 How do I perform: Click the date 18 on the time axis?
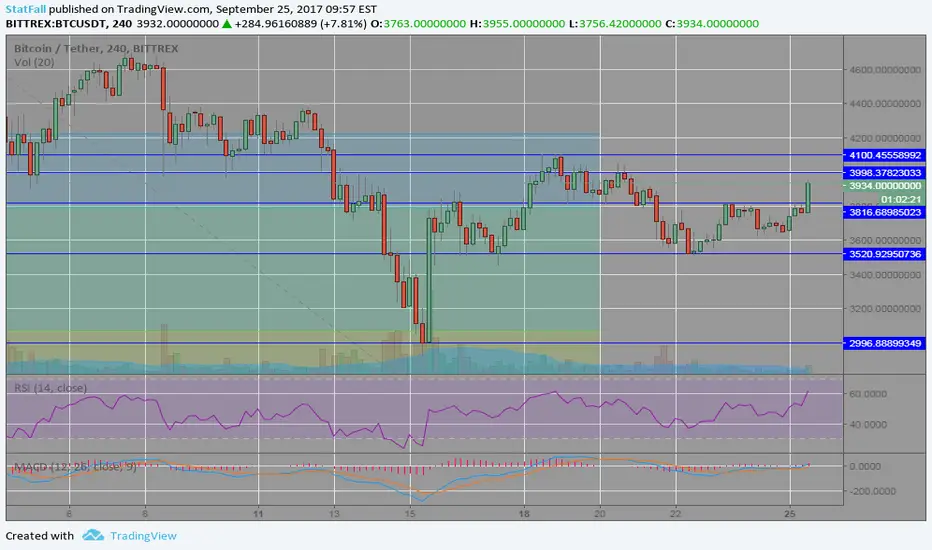tap(524, 514)
